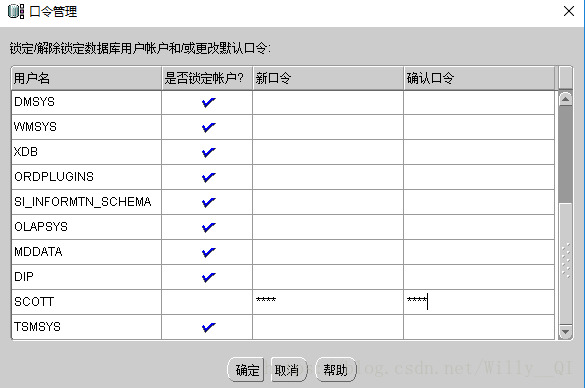Image resolution: width=585 pixels, height=388 pixels.
Task: Click DIP confirm password cell
Action: 479,277
